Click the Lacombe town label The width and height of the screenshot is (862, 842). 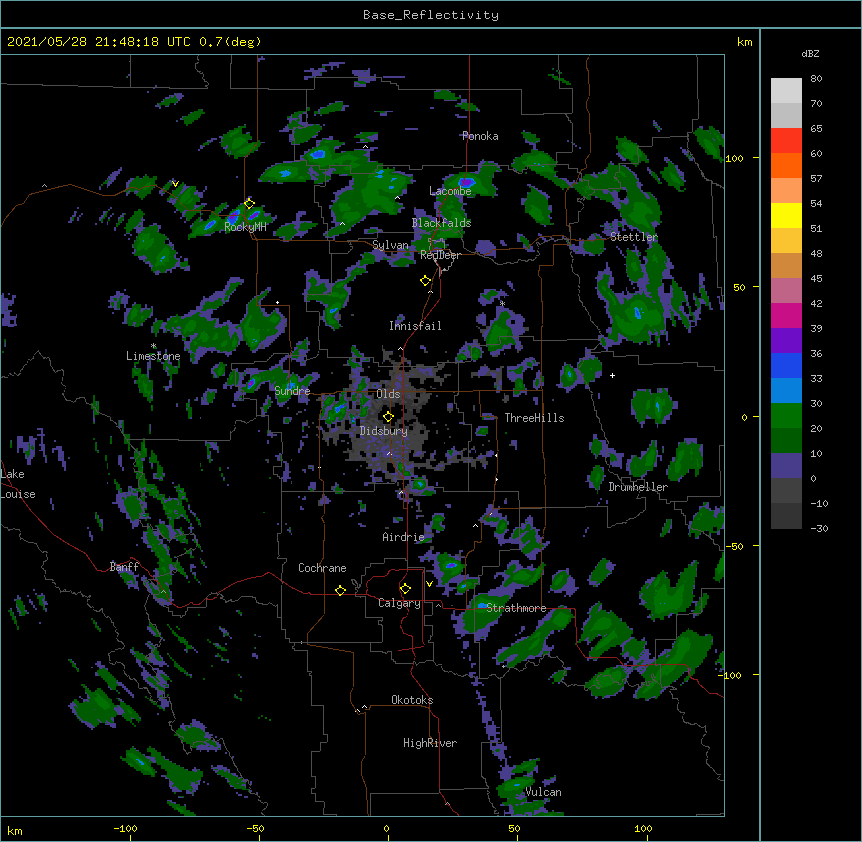[x=450, y=191]
